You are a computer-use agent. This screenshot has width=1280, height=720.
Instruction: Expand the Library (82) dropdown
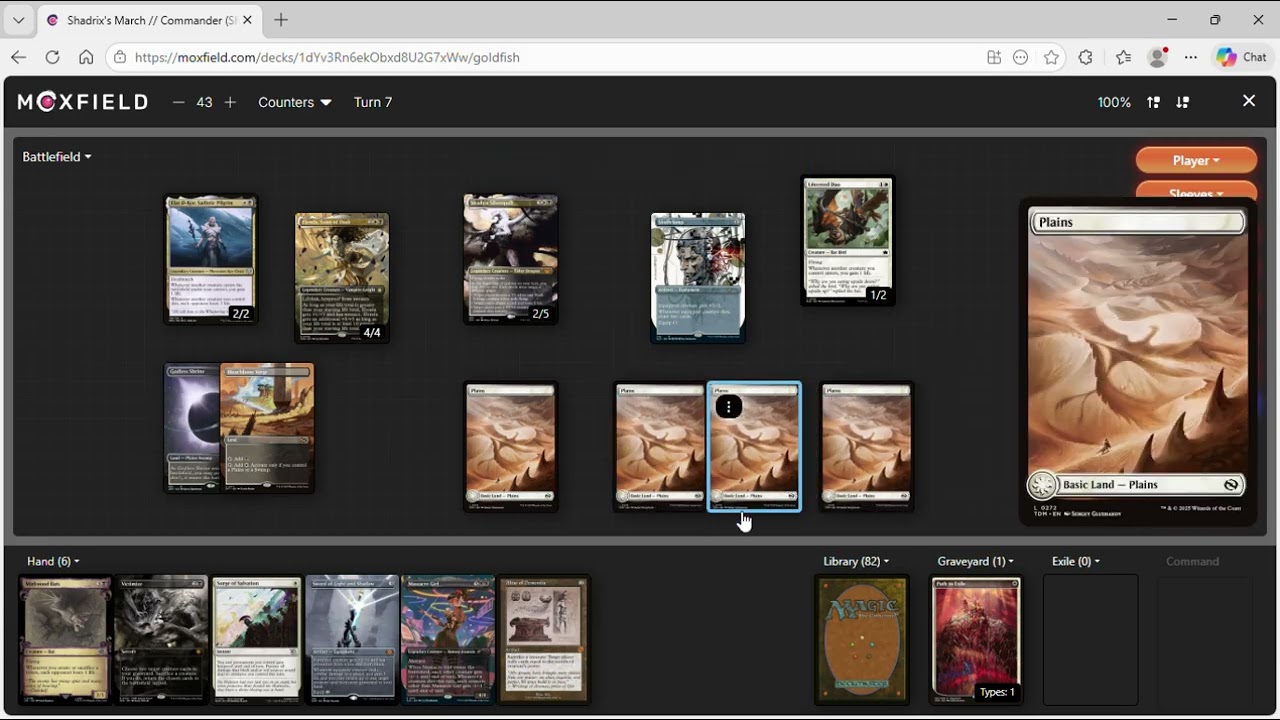(856, 562)
